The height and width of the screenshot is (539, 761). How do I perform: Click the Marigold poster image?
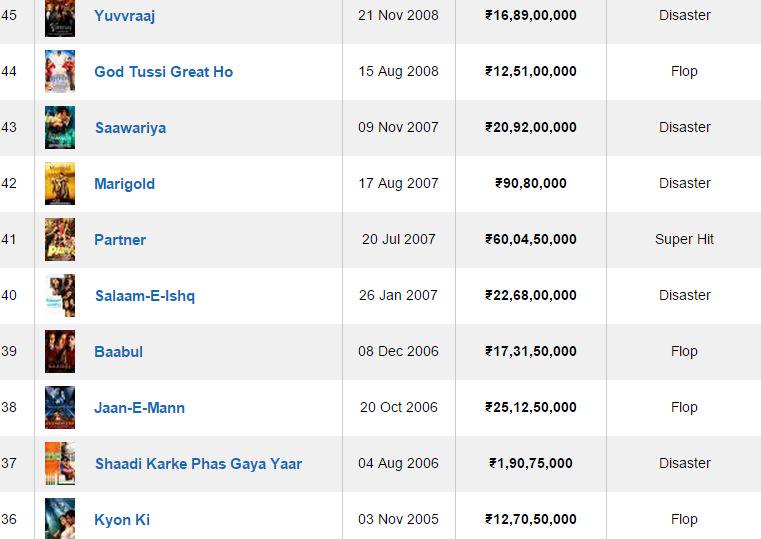(x=60, y=184)
